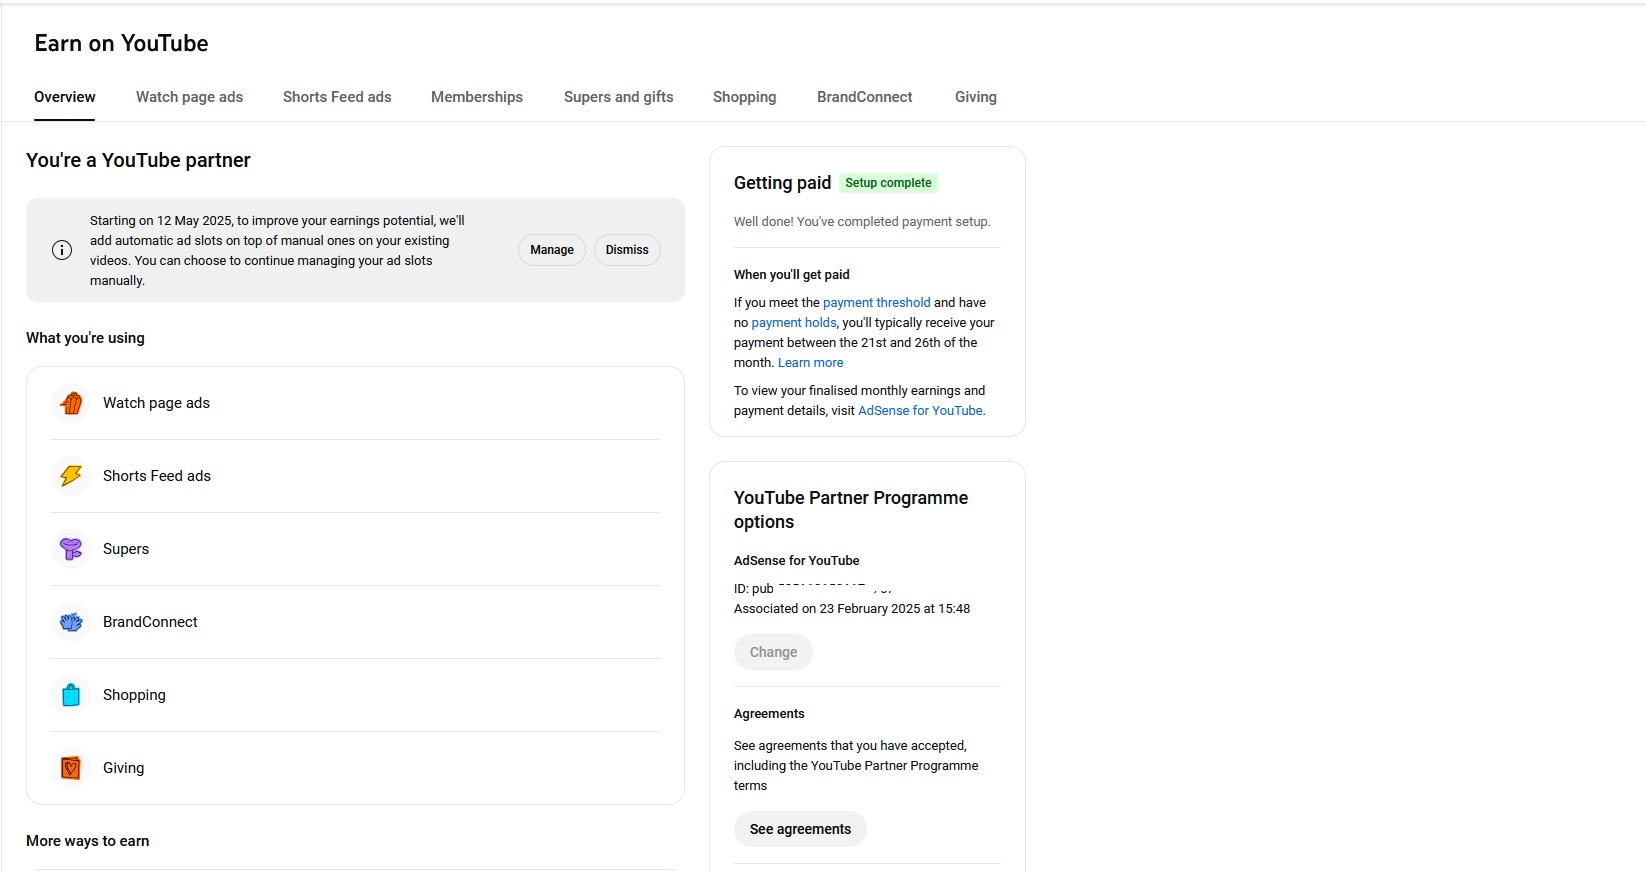Click the Associated on 23 February 2025 text
The image size is (1646, 871).
pyautogui.click(x=852, y=608)
